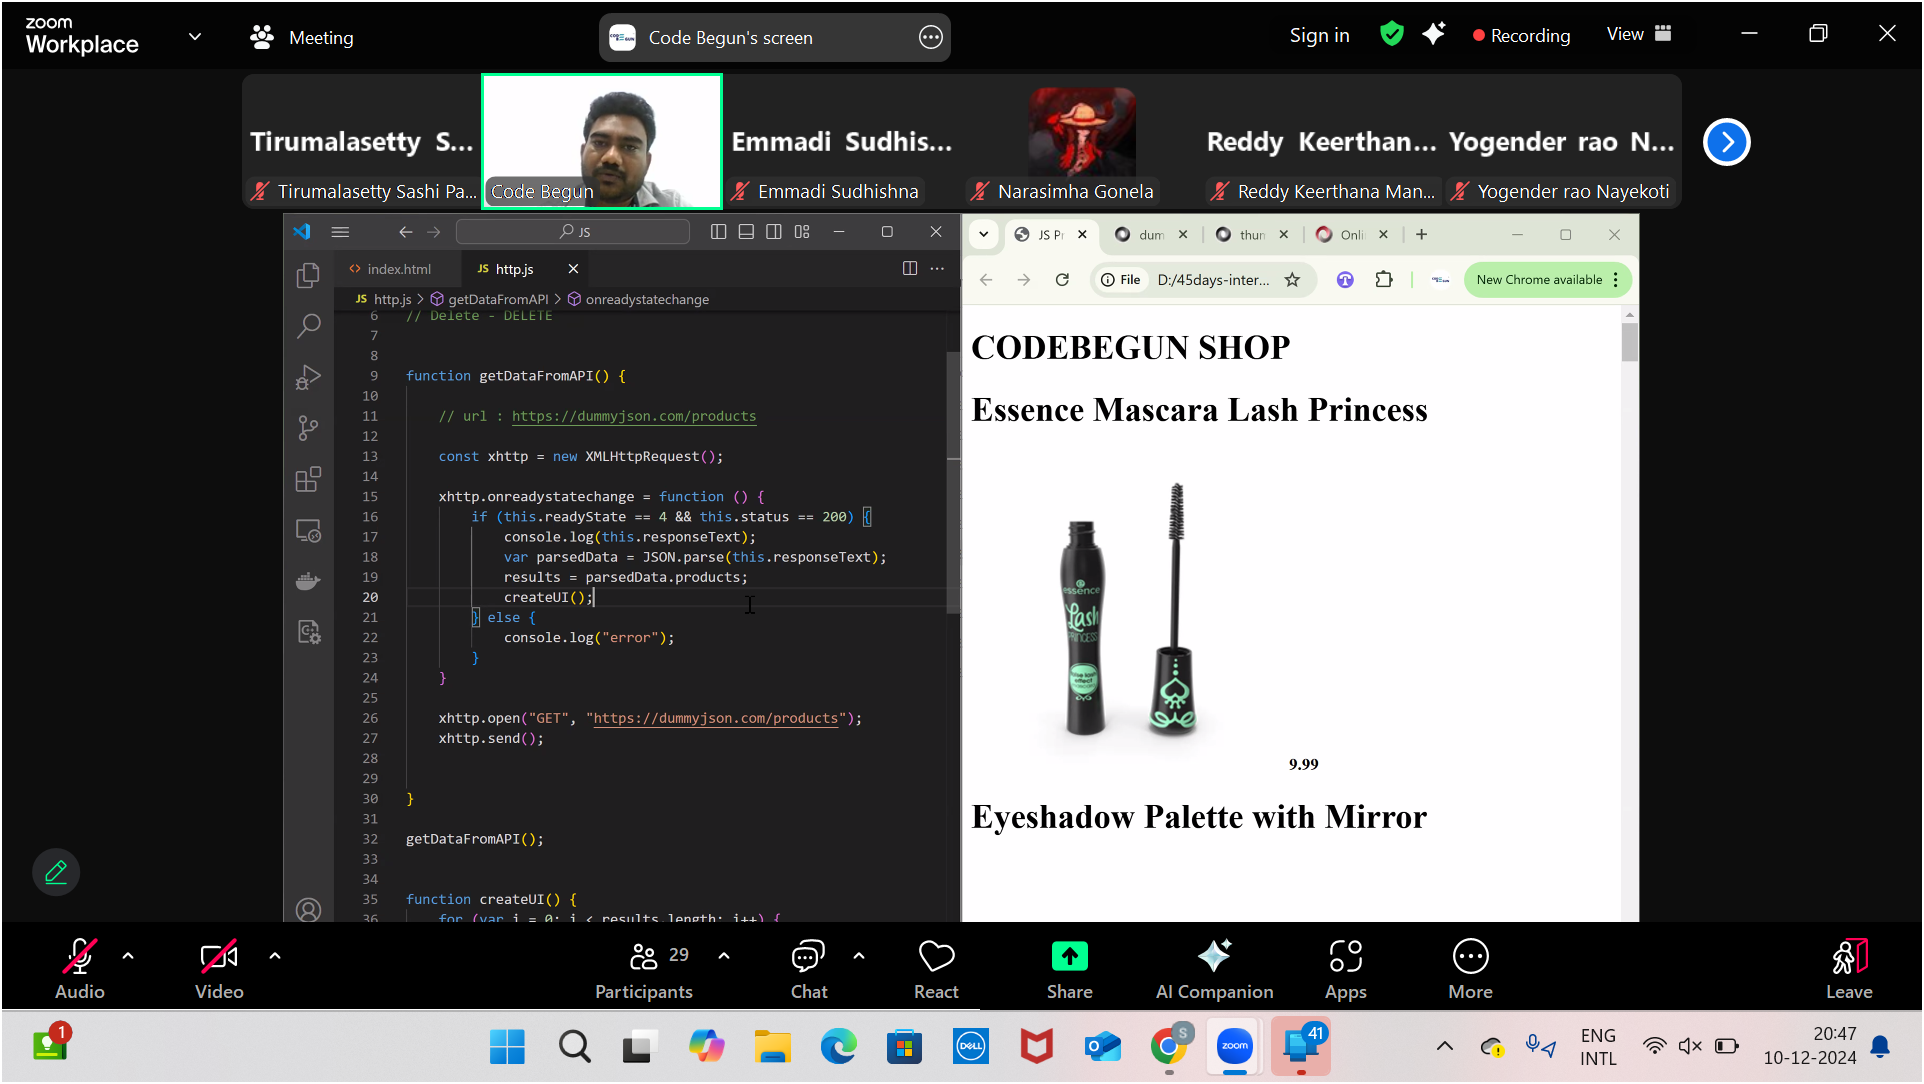Toggle the Recording indicator
Image resolution: width=1924 pixels, height=1084 pixels.
(x=1521, y=35)
